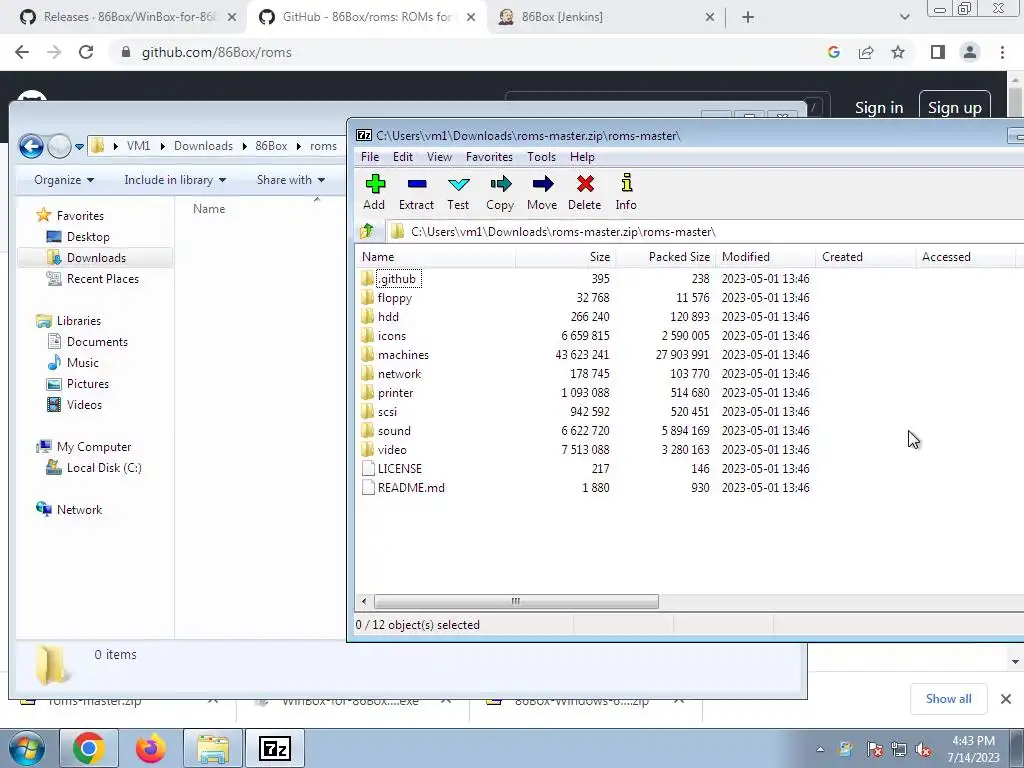This screenshot has height=768, width=1024.
Task: Switch to the 86Box [Jenkins] browser tab
Action: pyautogui.click(x=605, y=17)
